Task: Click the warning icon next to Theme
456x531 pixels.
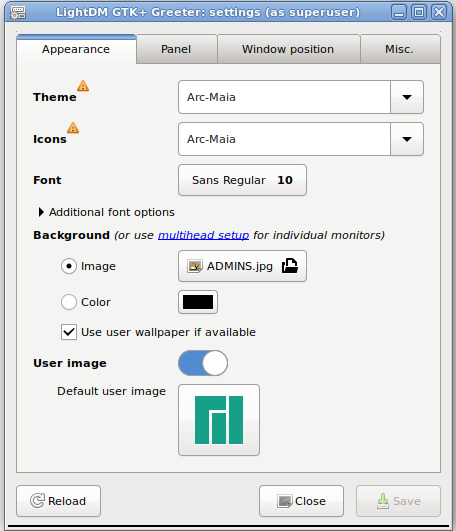Action: 83,86
